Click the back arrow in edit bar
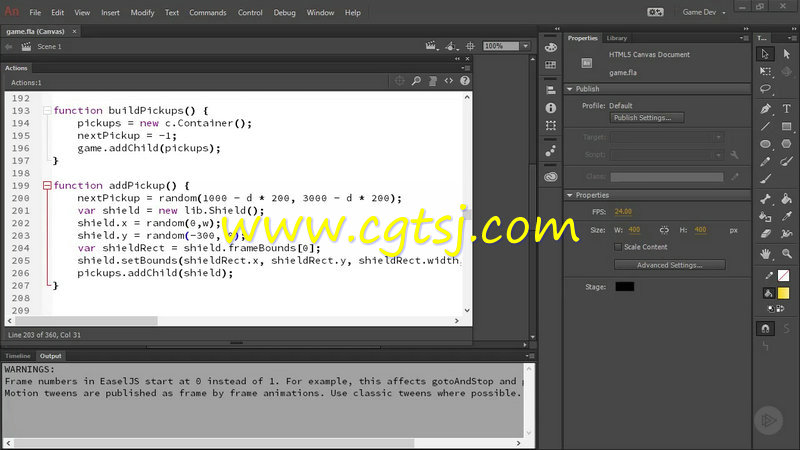This screenshot has width=800, height=450. 9,46
